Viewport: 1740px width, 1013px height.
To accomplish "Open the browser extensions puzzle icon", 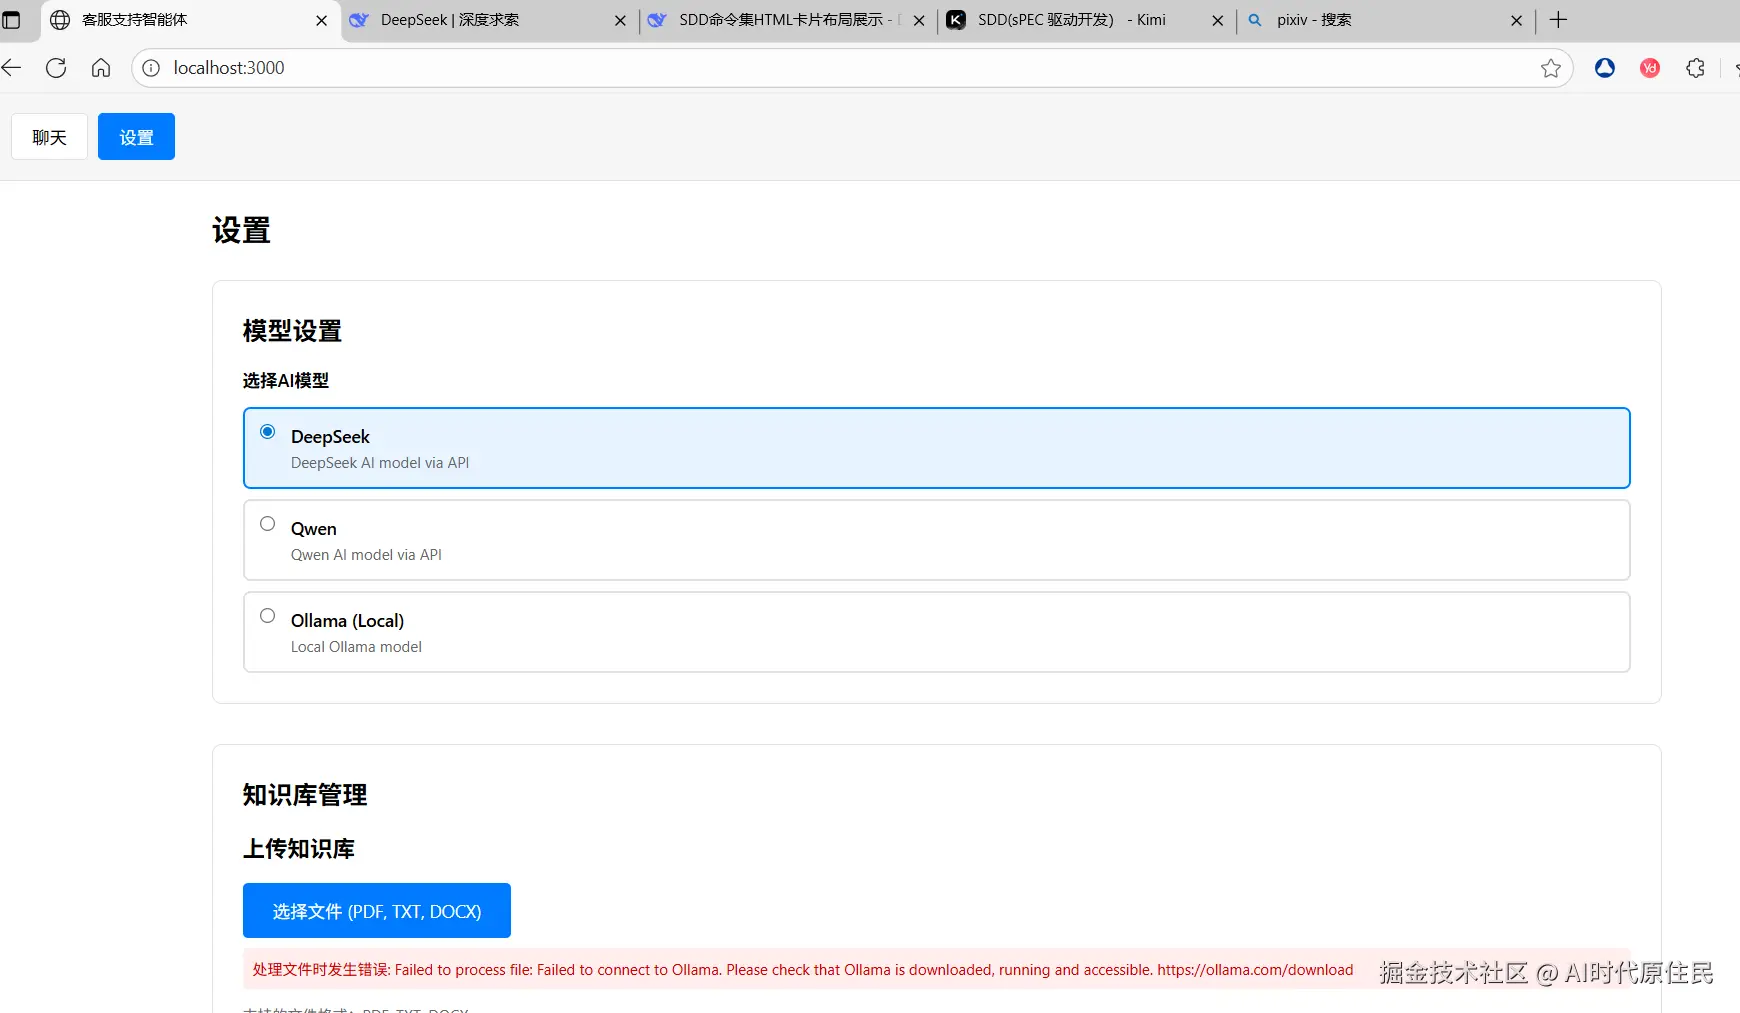I will click(1695, 68).
